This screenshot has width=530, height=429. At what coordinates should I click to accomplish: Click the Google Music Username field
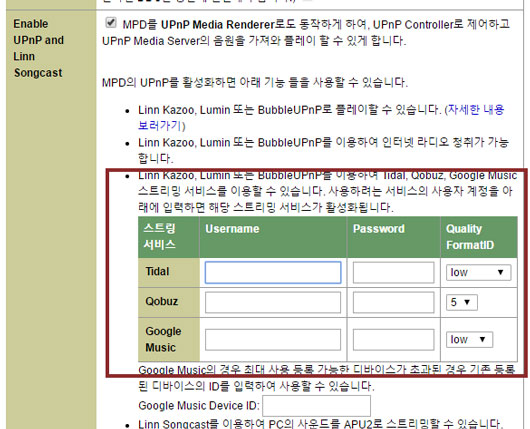273,340
